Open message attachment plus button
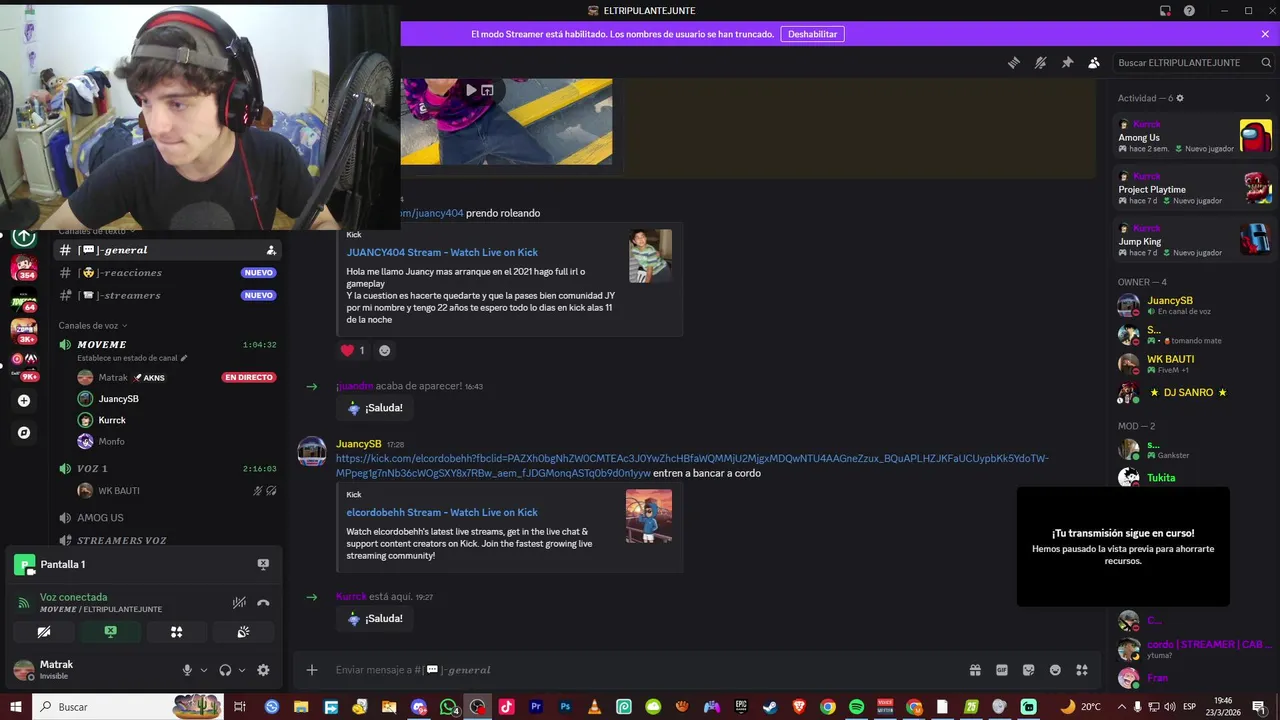This screenshot has width=1280, height=720. [312, 670]
